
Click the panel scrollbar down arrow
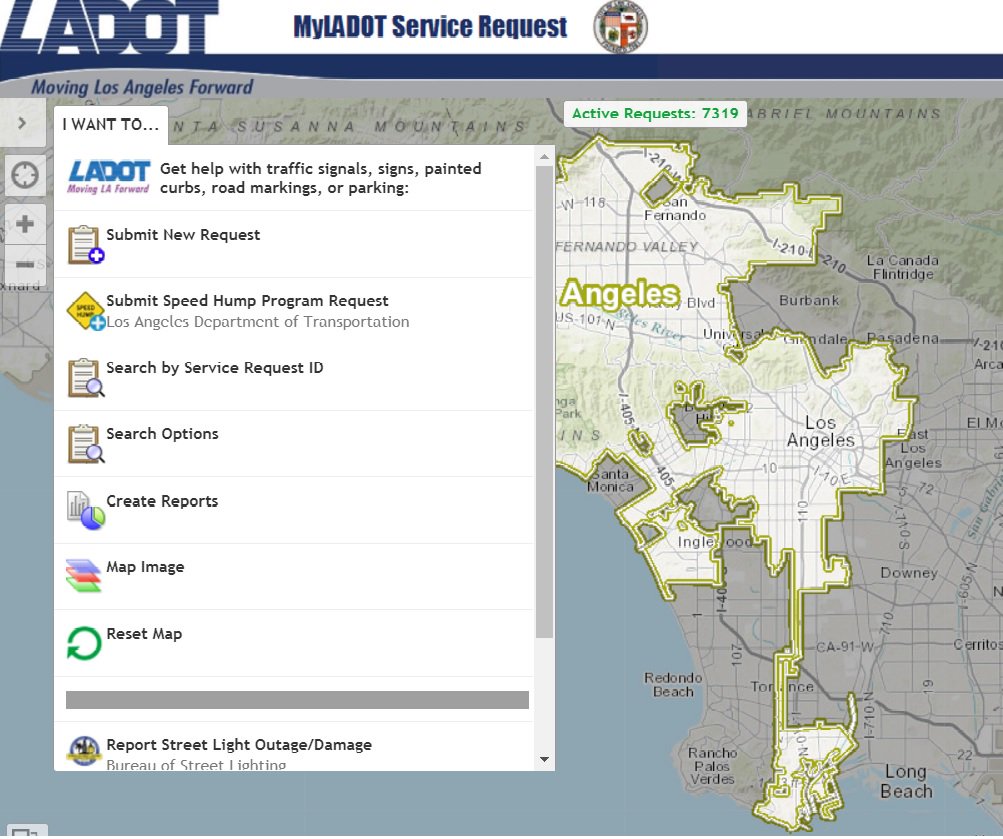tap(544, 760)
